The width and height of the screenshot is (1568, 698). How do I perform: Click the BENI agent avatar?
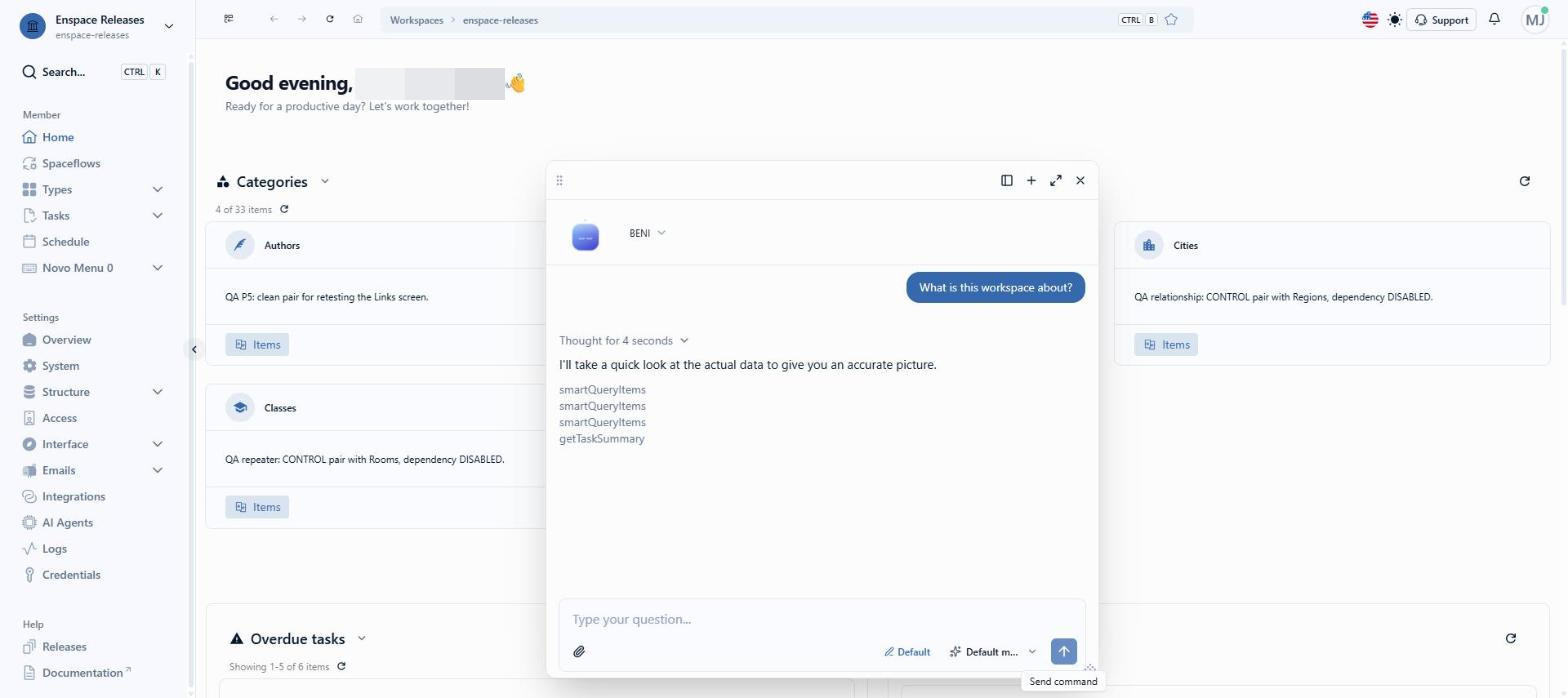coord(585,237)
